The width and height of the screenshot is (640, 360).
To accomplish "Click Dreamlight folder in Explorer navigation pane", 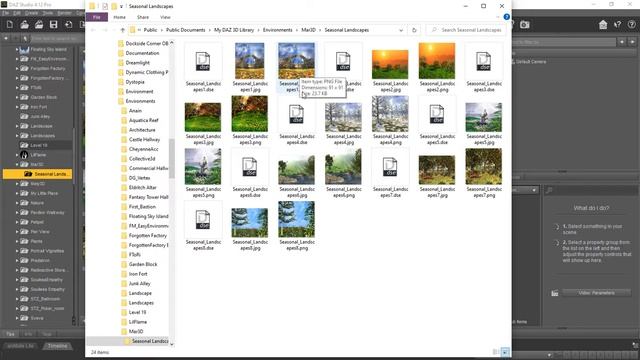I will coord(138,63).
